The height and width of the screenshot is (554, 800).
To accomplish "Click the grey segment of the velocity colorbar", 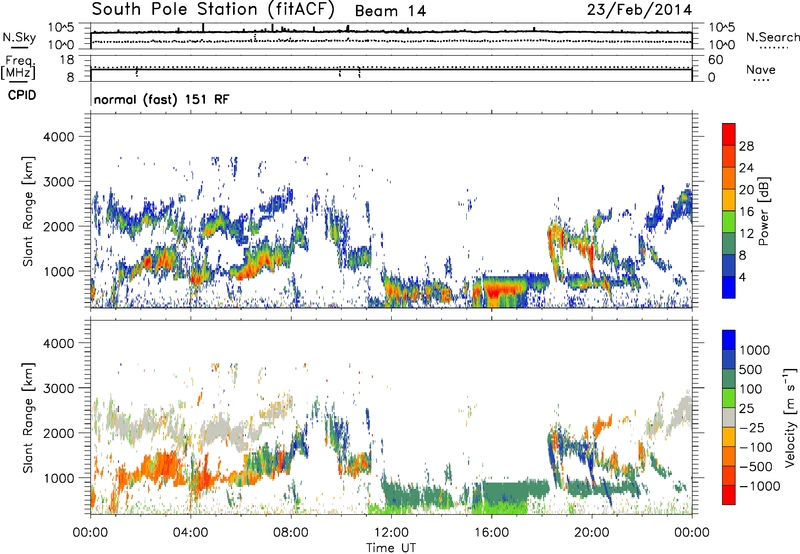I will 729,417.
